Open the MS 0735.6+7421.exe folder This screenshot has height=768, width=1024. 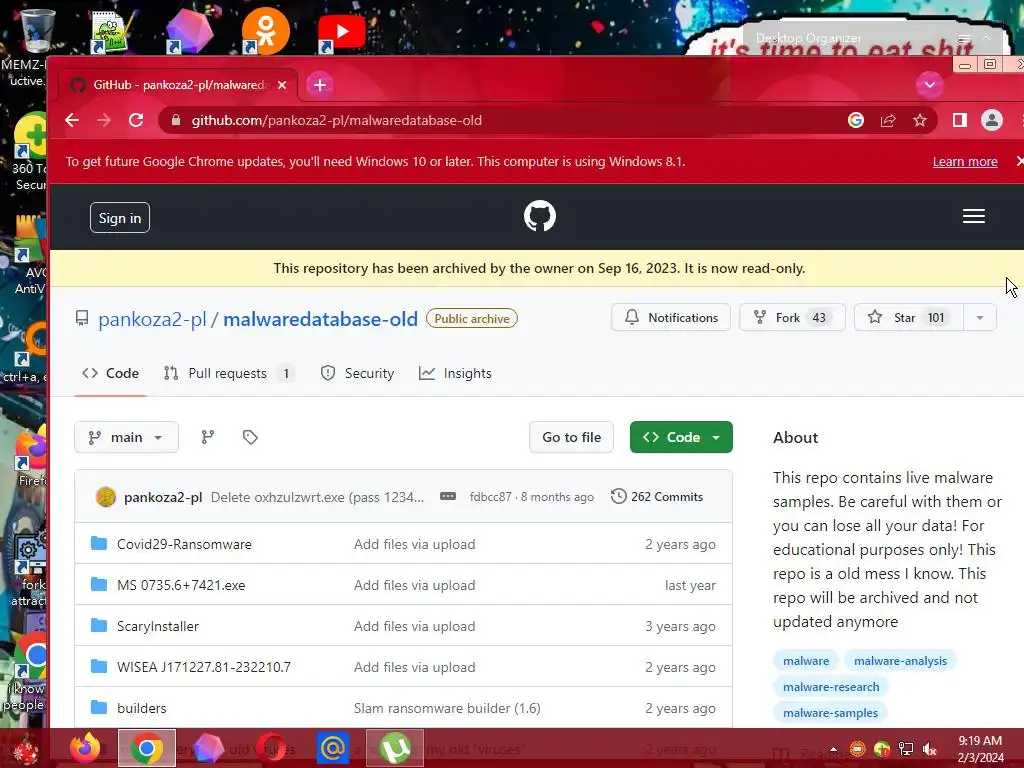pos(181,586)
